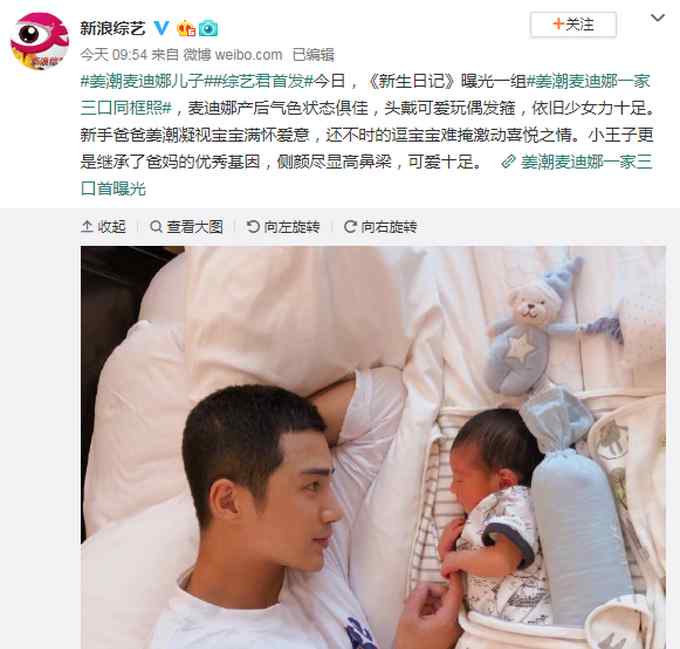The image size is (680, 649).
Task: Rotate the image right with 向右旋转
Action: [x=380, y=227]
